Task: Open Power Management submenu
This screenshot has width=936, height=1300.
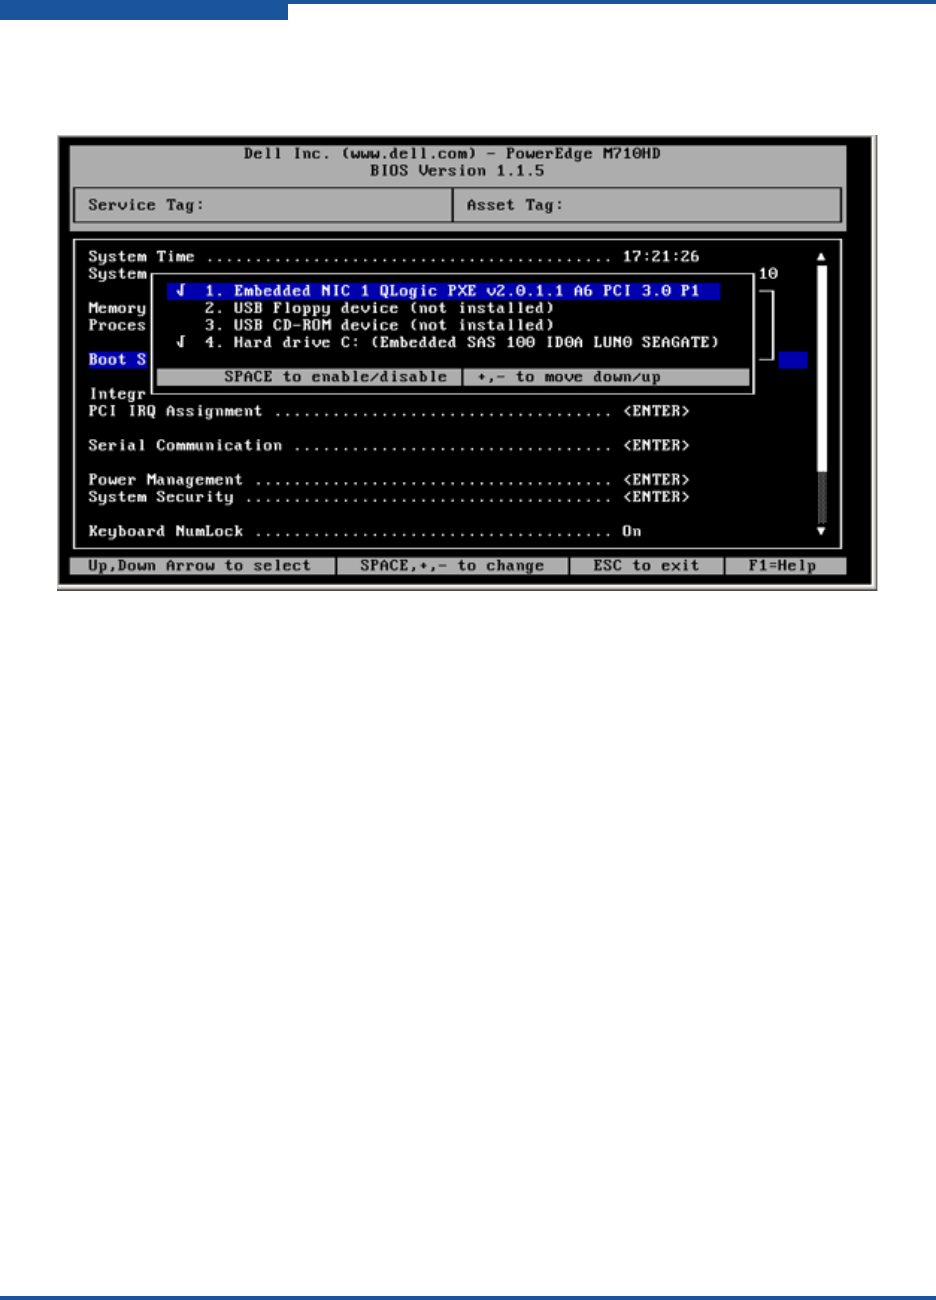Action: (x=389, y=479)
